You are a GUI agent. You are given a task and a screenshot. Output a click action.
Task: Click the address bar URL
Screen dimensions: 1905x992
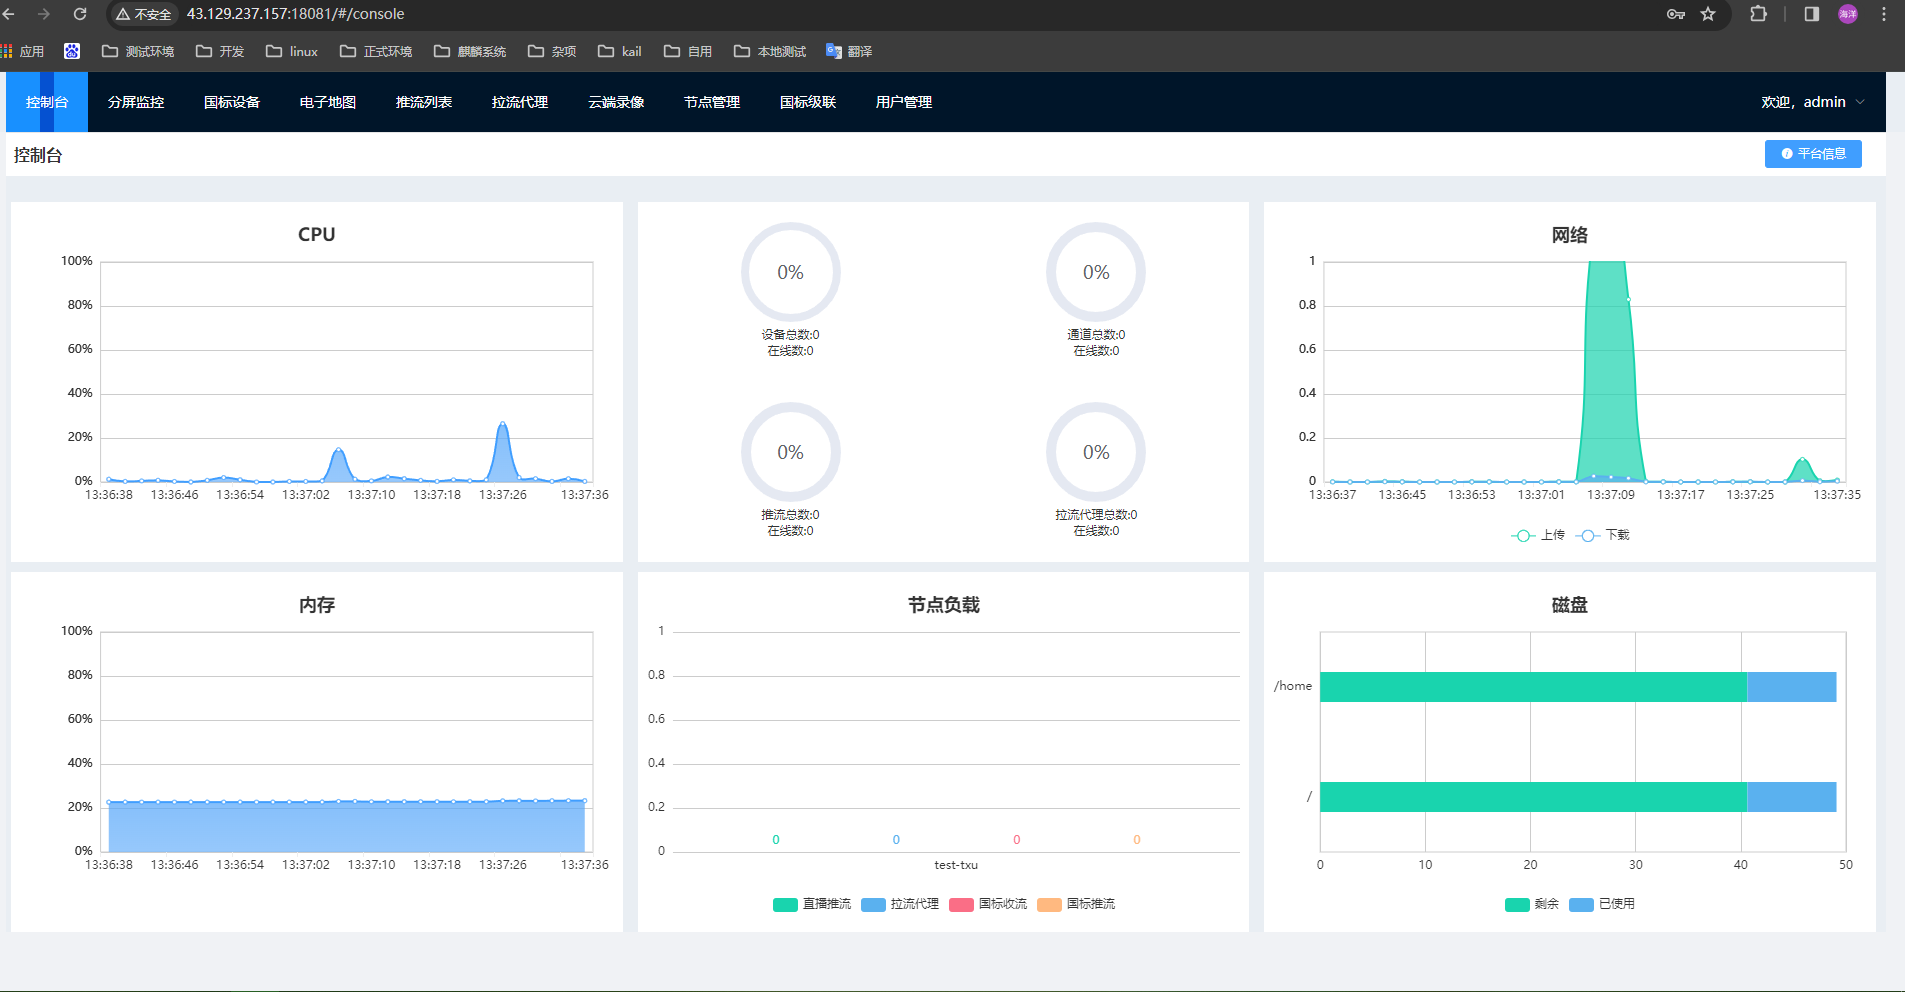(295, 14)
